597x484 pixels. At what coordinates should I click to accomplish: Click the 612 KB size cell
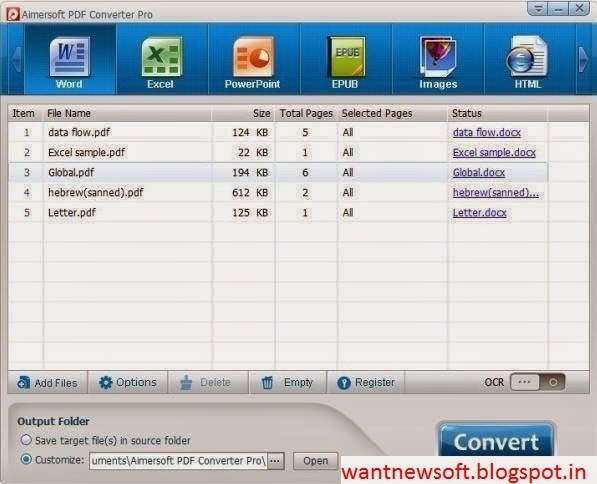pos(244,193)
